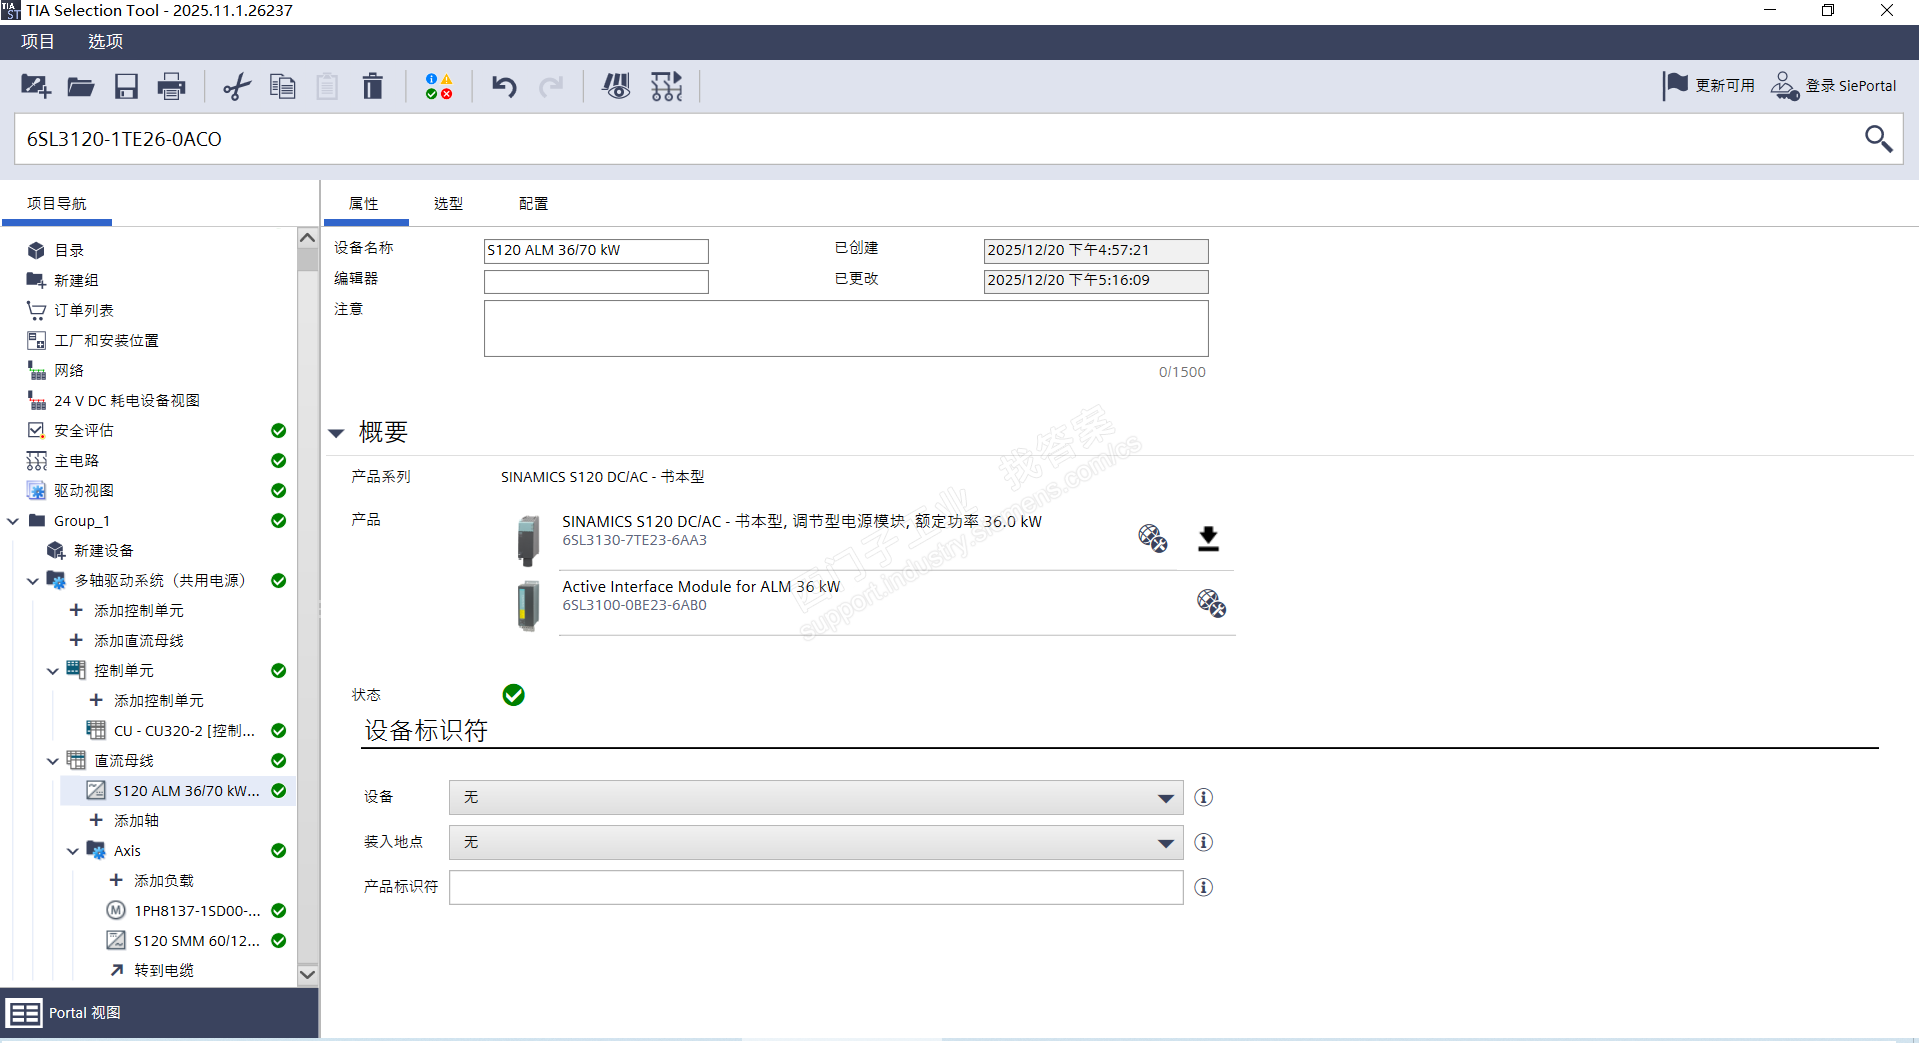This screenshot has width=1920, height=1043.
Task: Click the info icon next to 产品标识符 field
Action: tap(1204, 887)
